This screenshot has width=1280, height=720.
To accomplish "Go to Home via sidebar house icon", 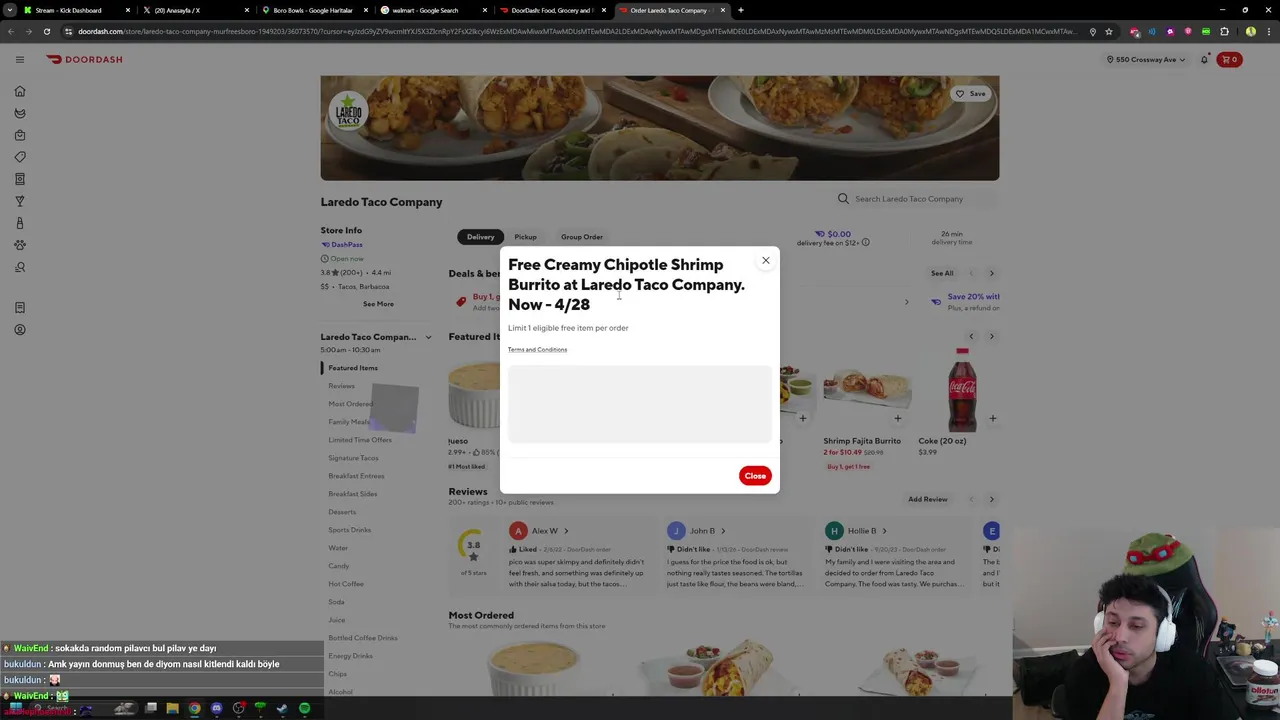I will pos(20,91).
